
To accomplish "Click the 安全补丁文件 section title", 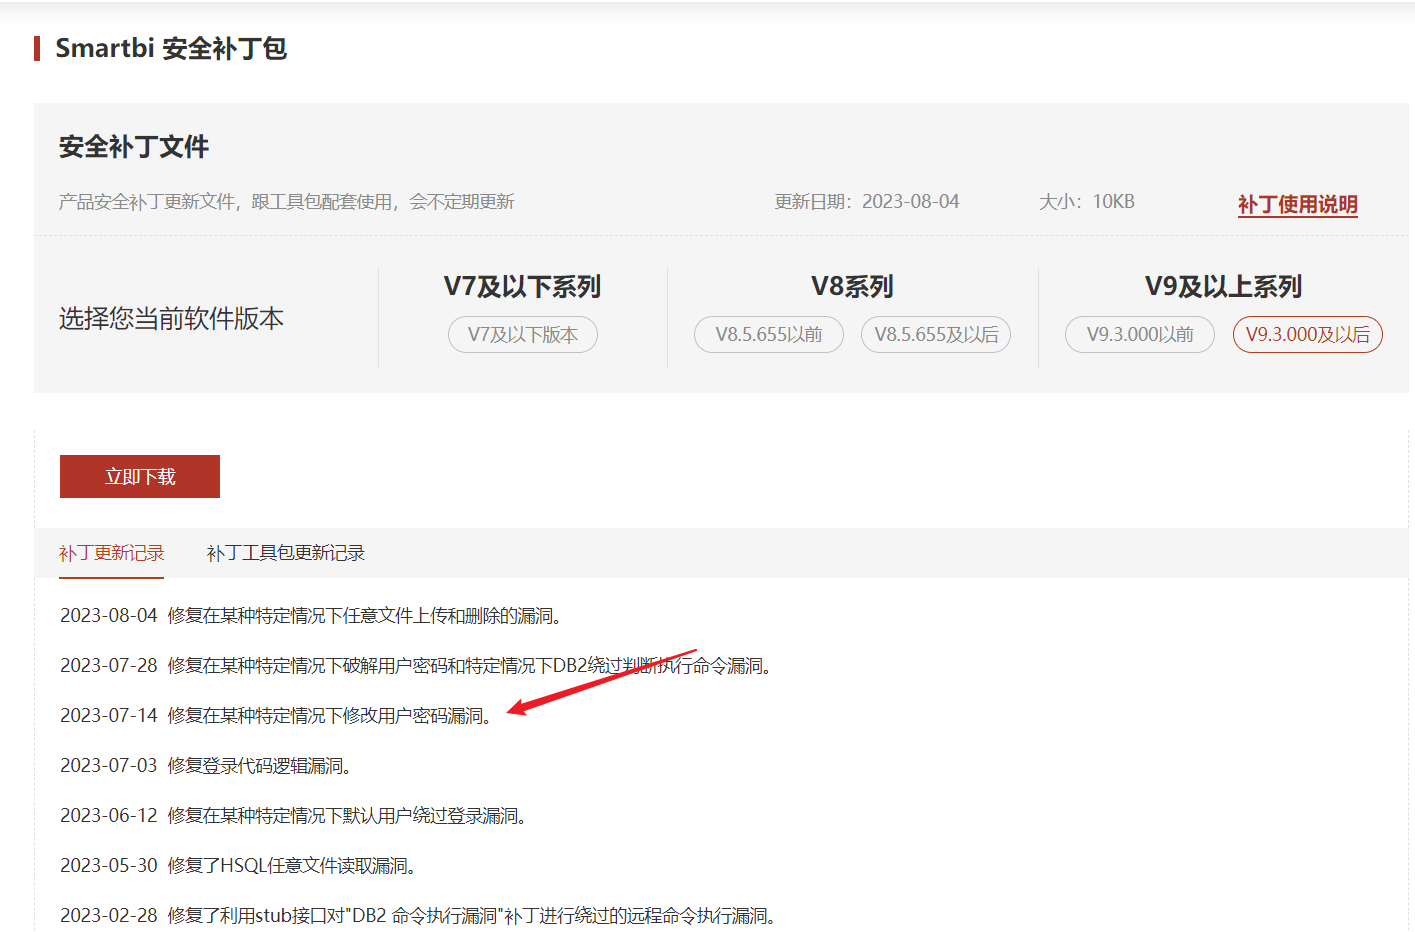I will (134, 147).
